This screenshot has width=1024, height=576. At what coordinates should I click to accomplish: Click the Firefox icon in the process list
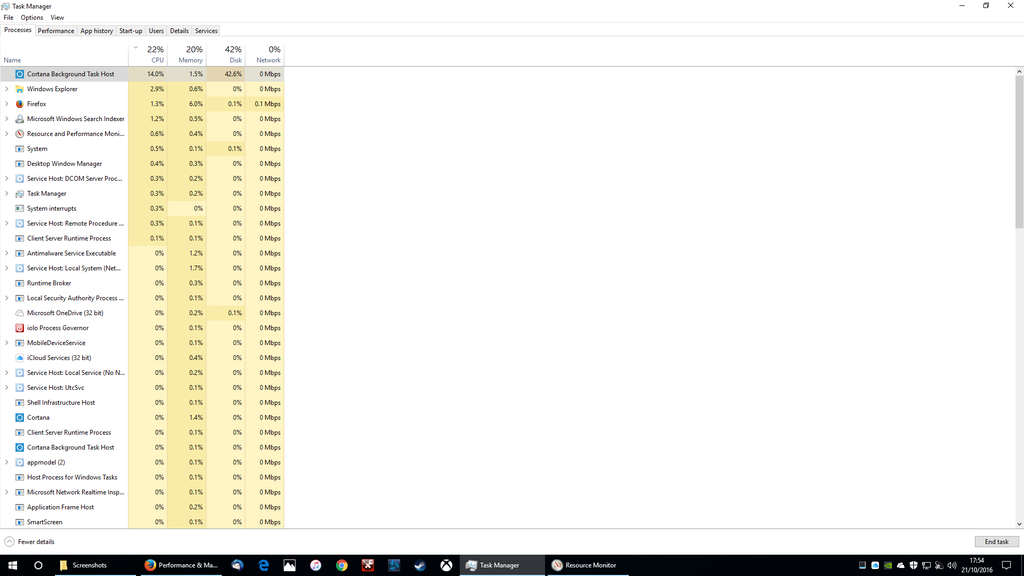pos(20,104)
